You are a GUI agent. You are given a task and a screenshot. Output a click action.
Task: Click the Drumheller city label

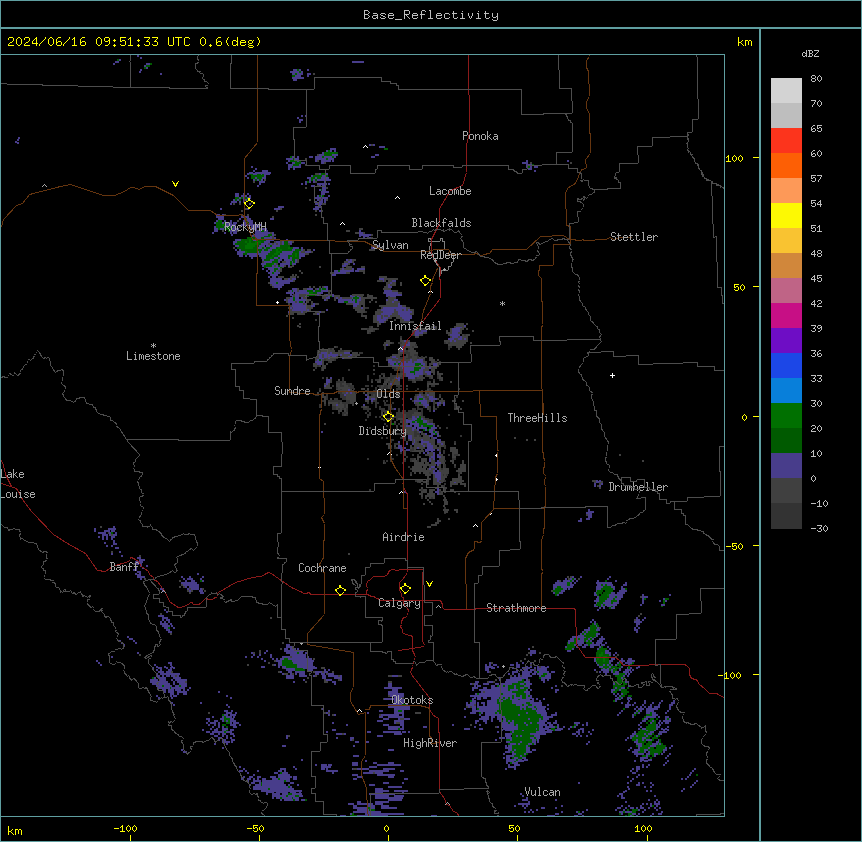tap(638, 487)
